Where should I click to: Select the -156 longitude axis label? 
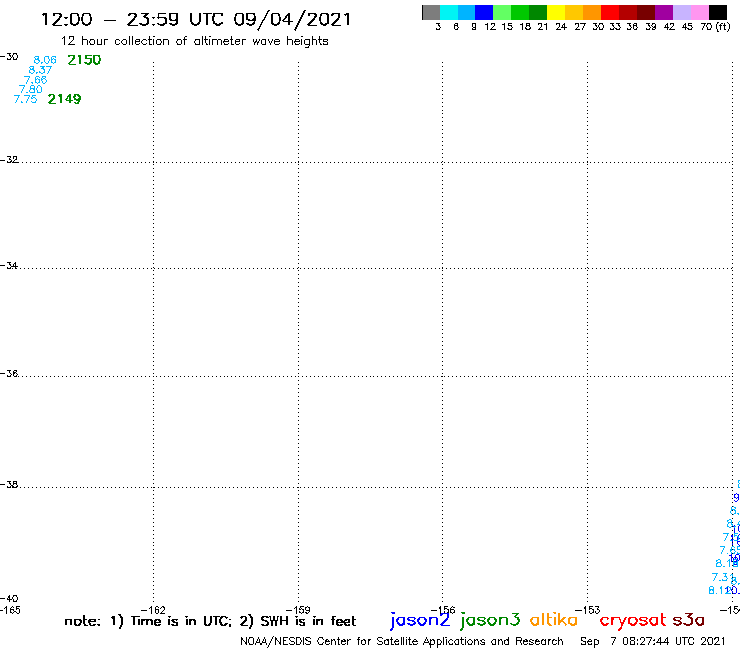pyautogui.click(x=443, y=610)
